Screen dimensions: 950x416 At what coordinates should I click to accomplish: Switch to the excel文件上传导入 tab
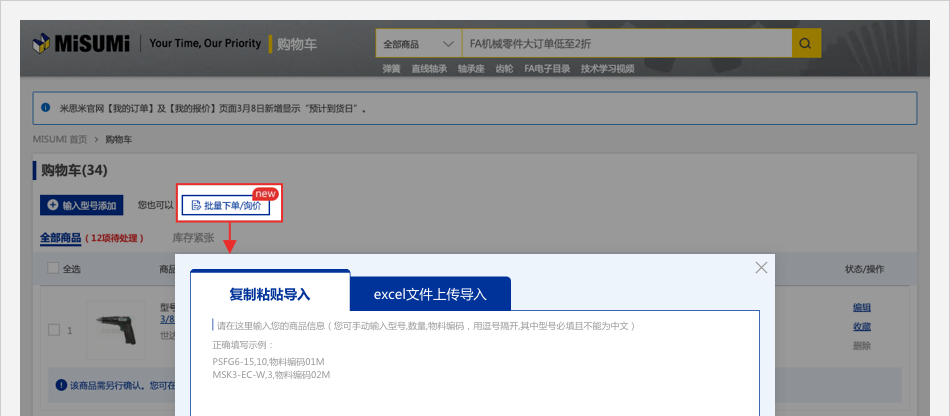(430, 294)
